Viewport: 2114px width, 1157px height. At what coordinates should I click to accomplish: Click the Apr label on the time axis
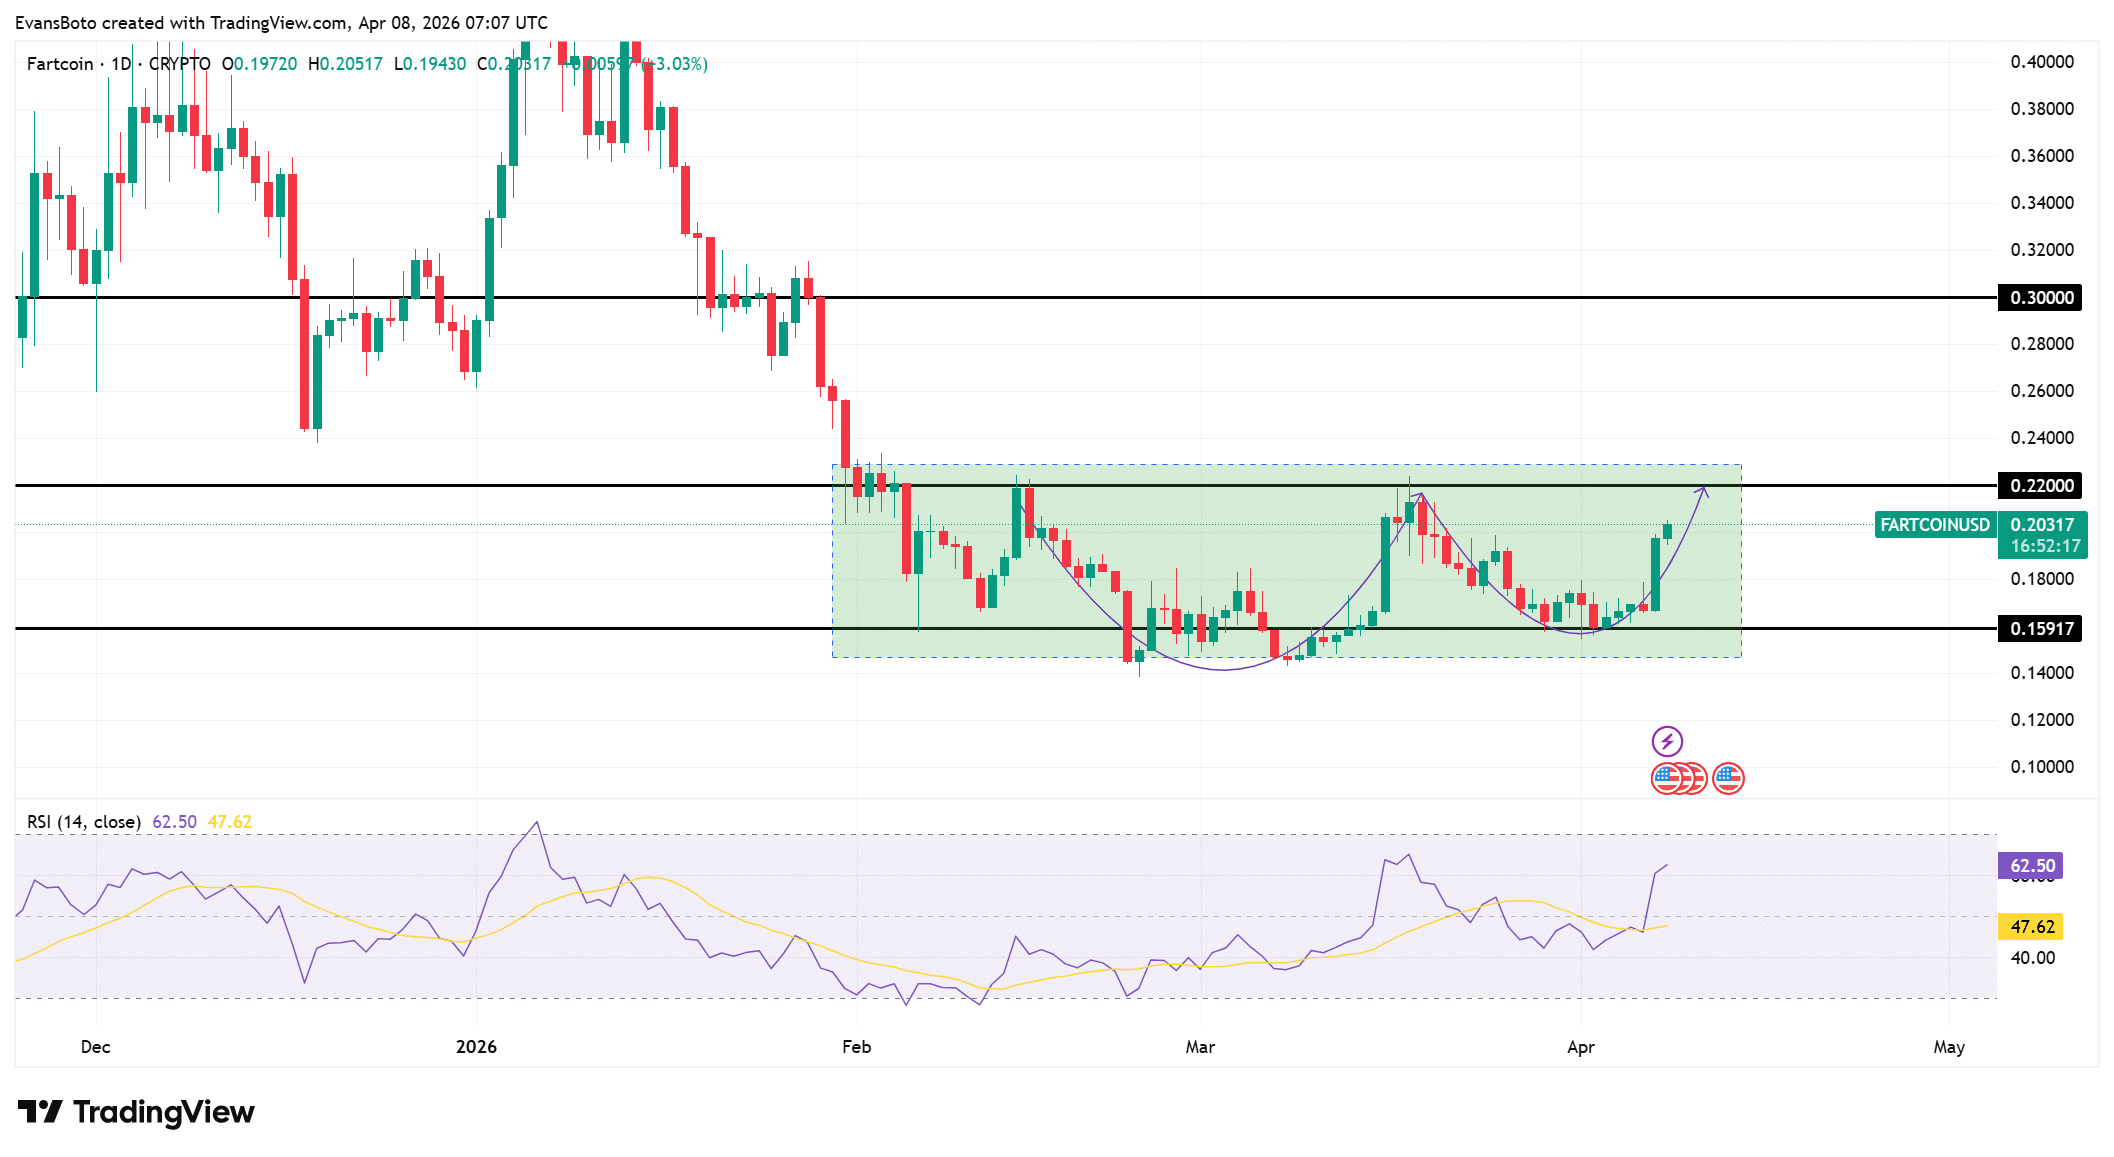point(1580,1047)
